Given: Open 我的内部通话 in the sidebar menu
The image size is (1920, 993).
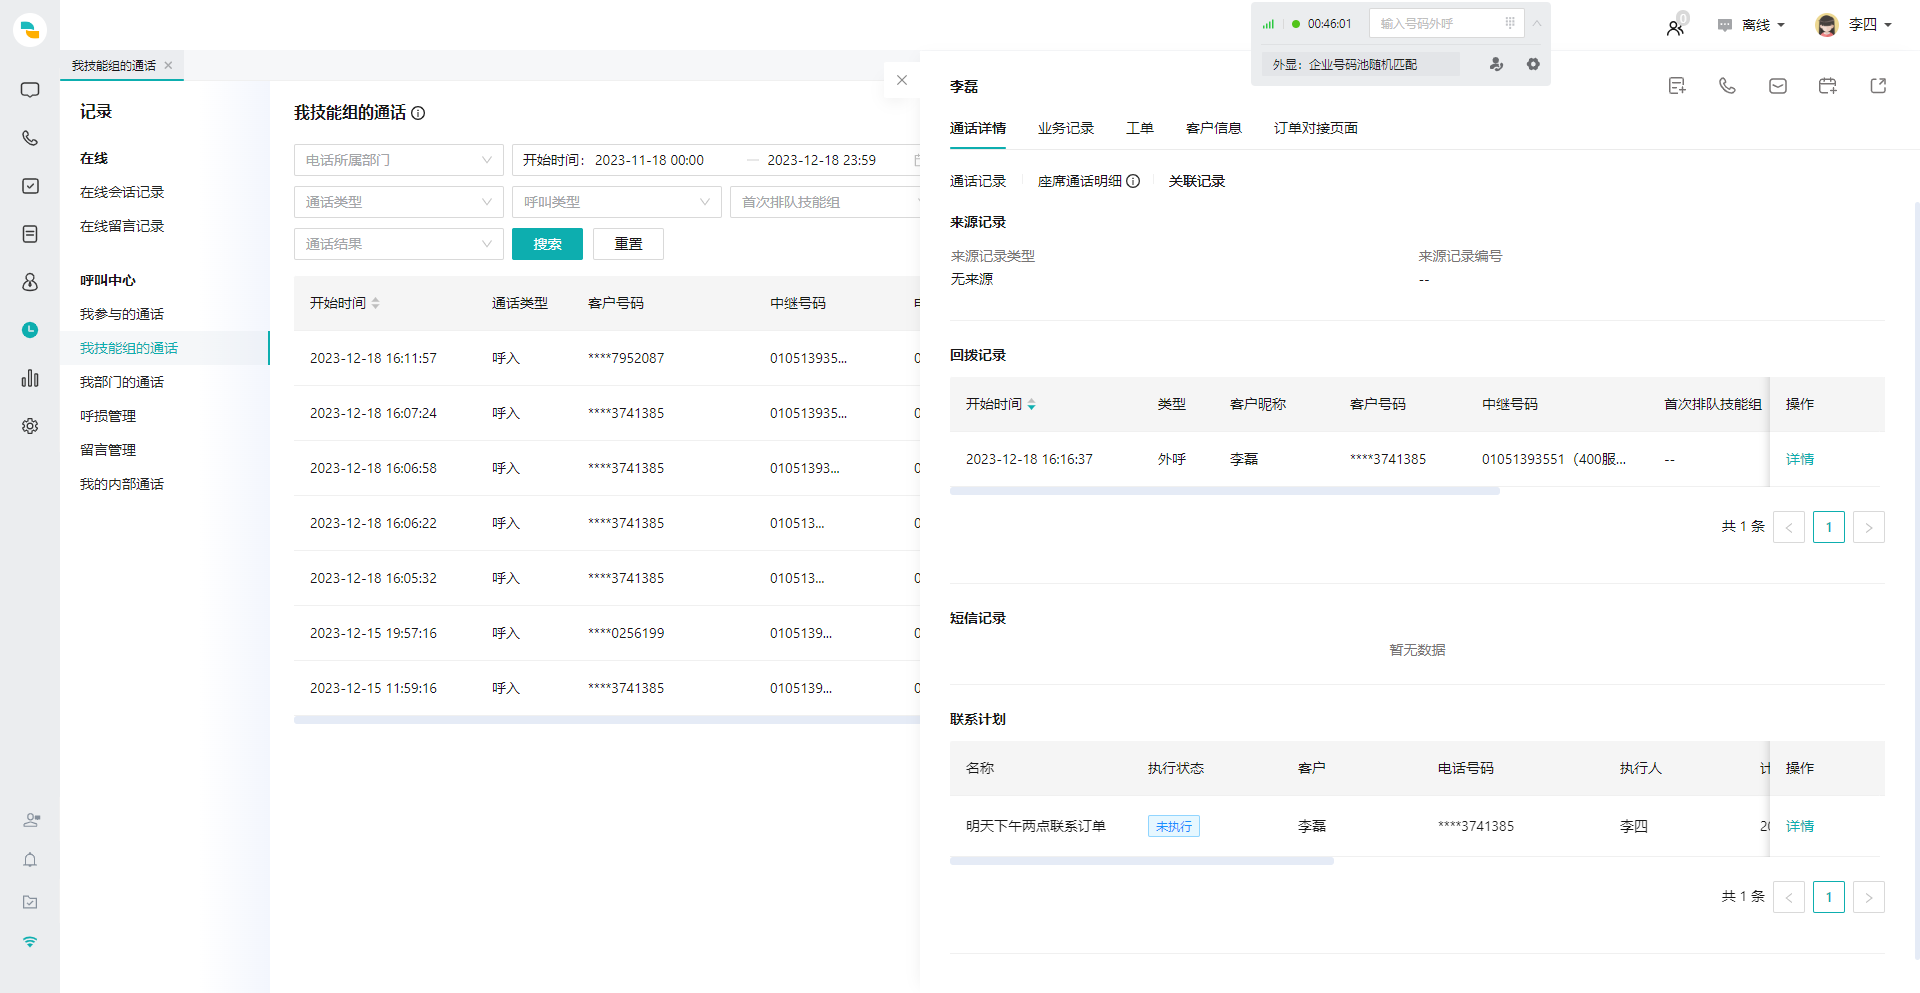Looking at the screenshot, I should click(122, 484).
